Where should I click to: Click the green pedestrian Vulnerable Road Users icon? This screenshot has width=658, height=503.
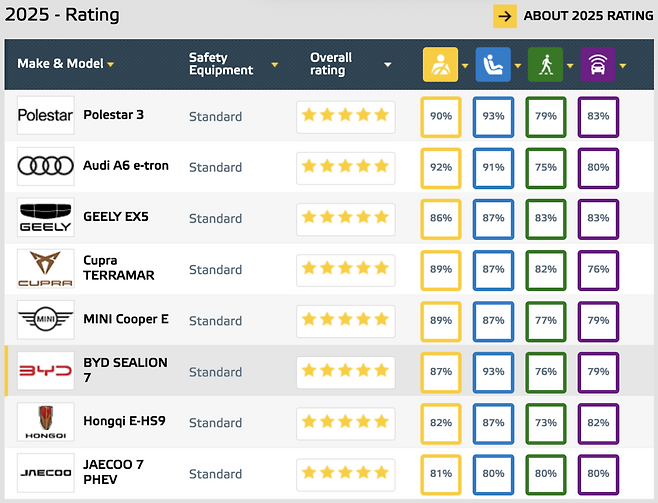click(546, 64)
